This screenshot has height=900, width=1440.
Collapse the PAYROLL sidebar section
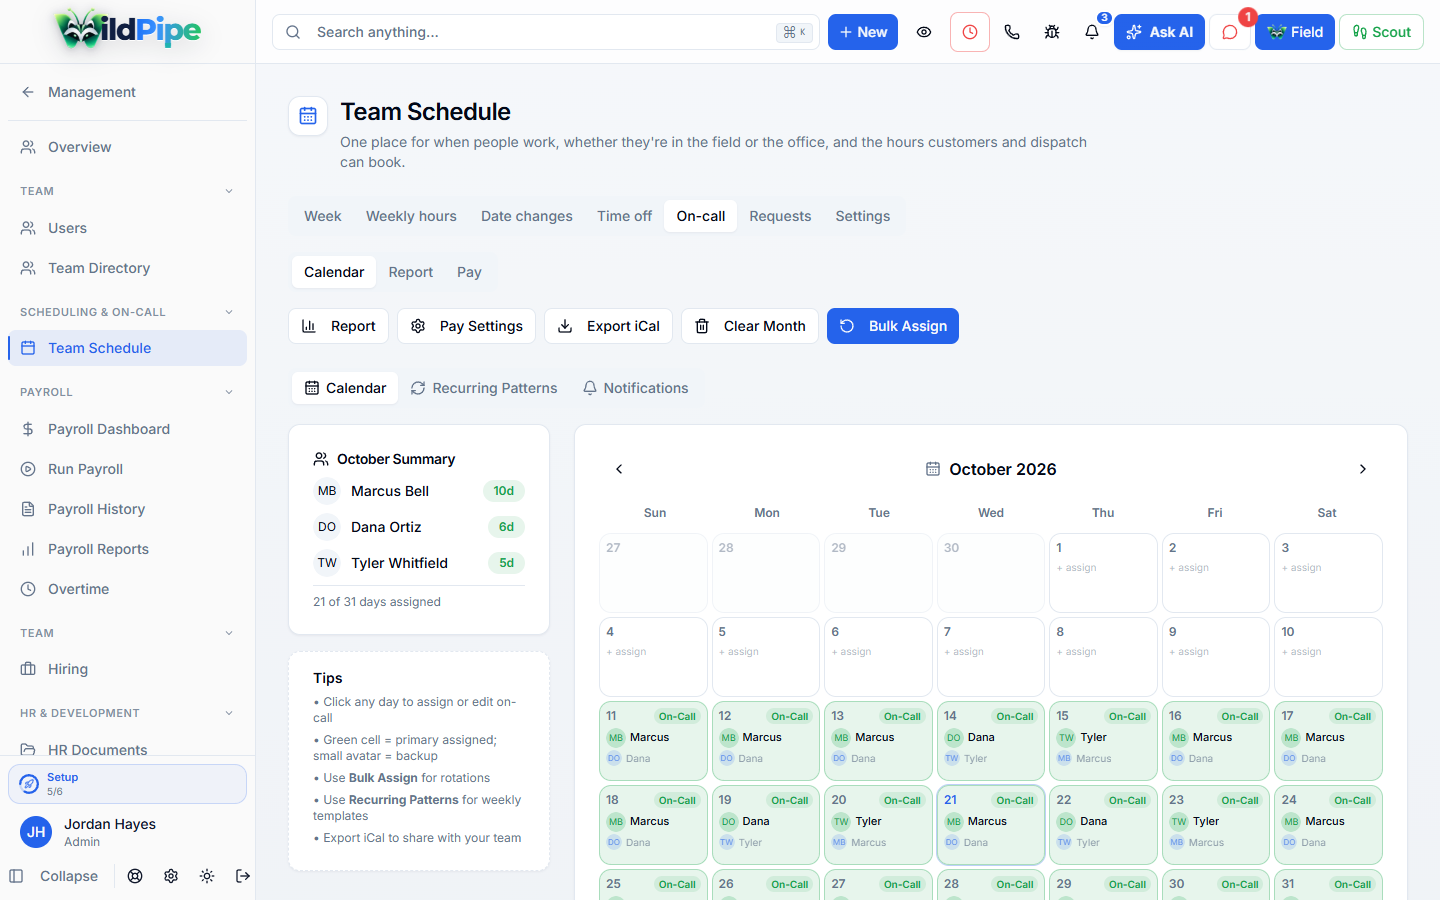click(229, 392)
